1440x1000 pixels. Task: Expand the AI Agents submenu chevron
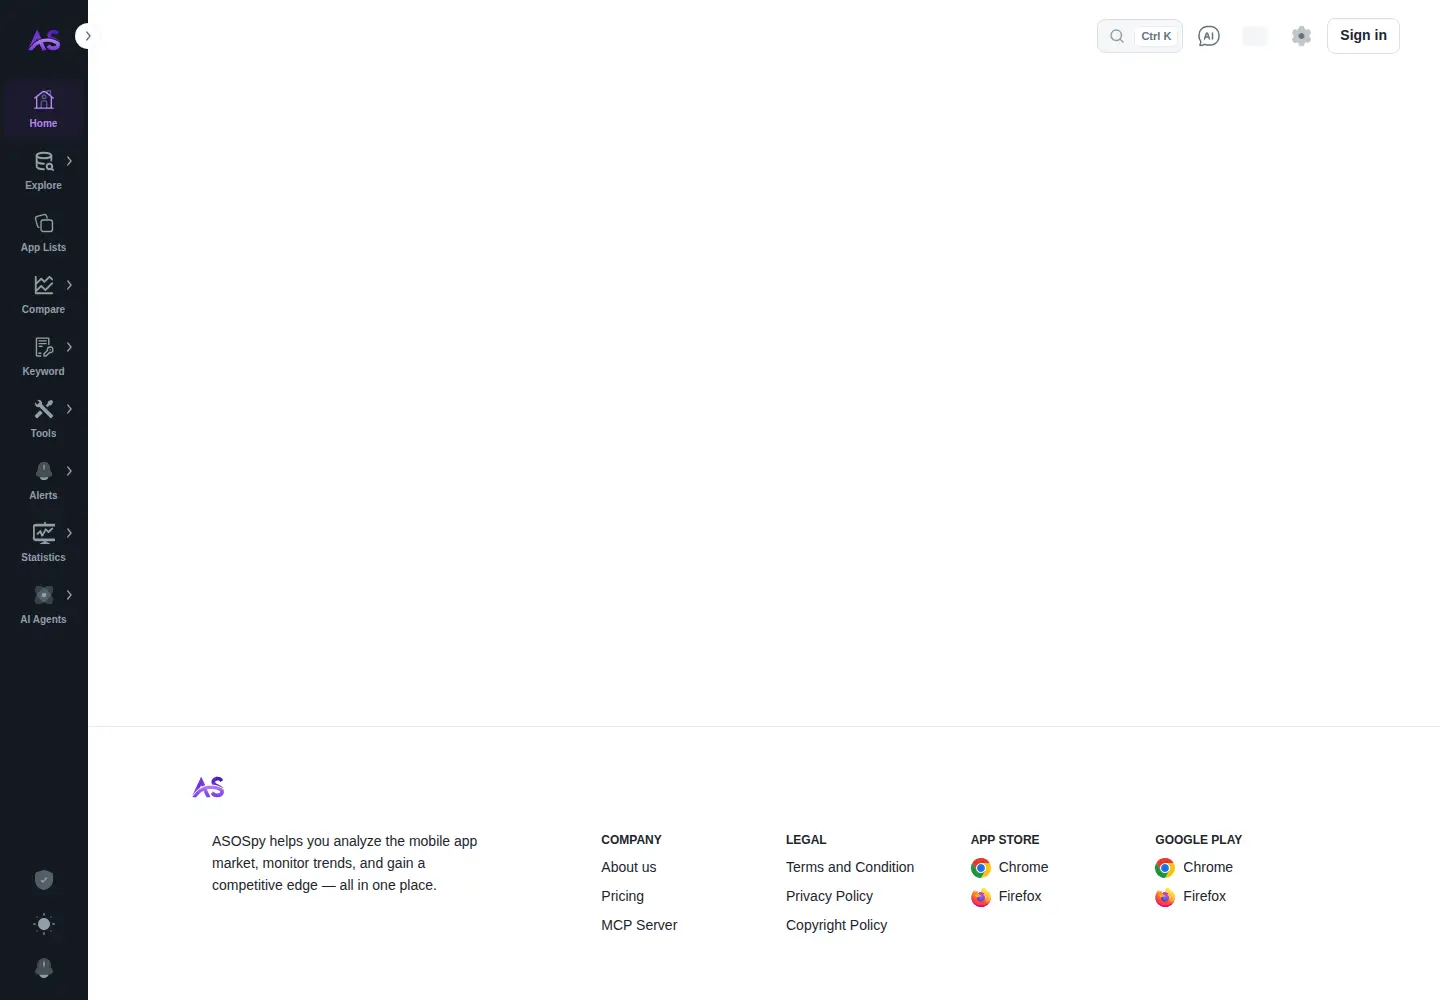coord(69,595)
